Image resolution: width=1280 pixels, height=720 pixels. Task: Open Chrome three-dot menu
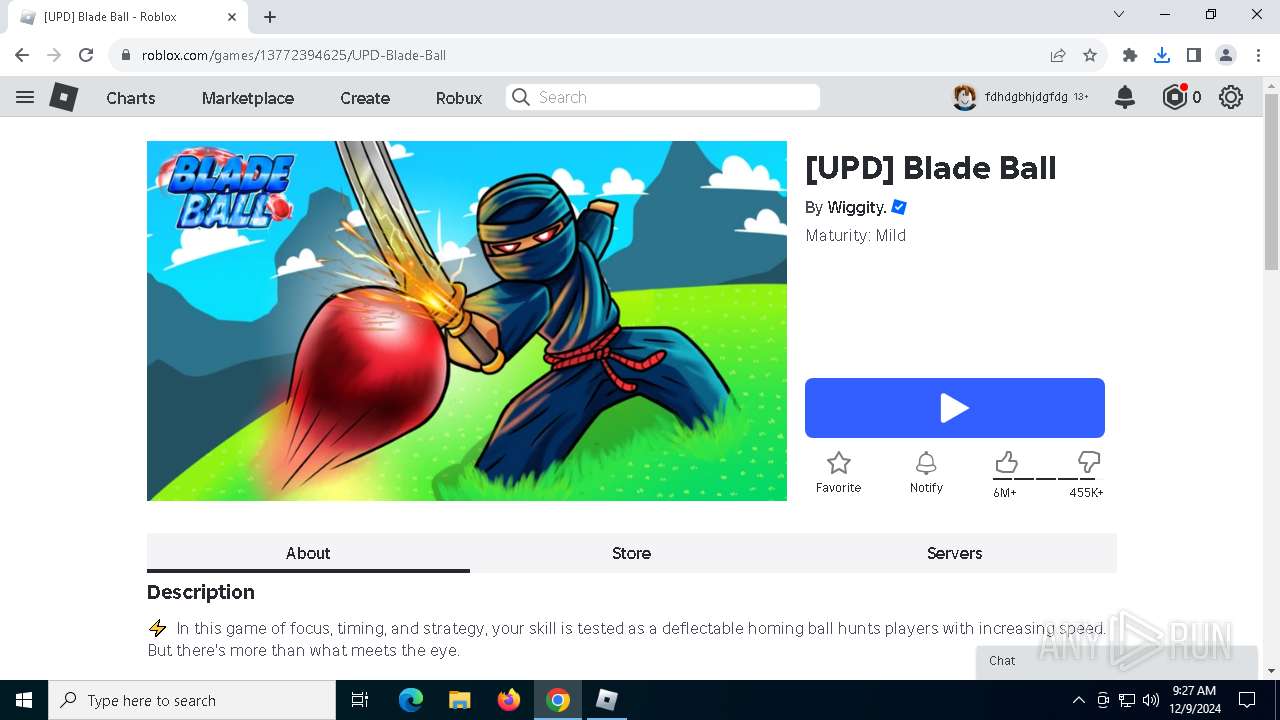pos(1258,55)
